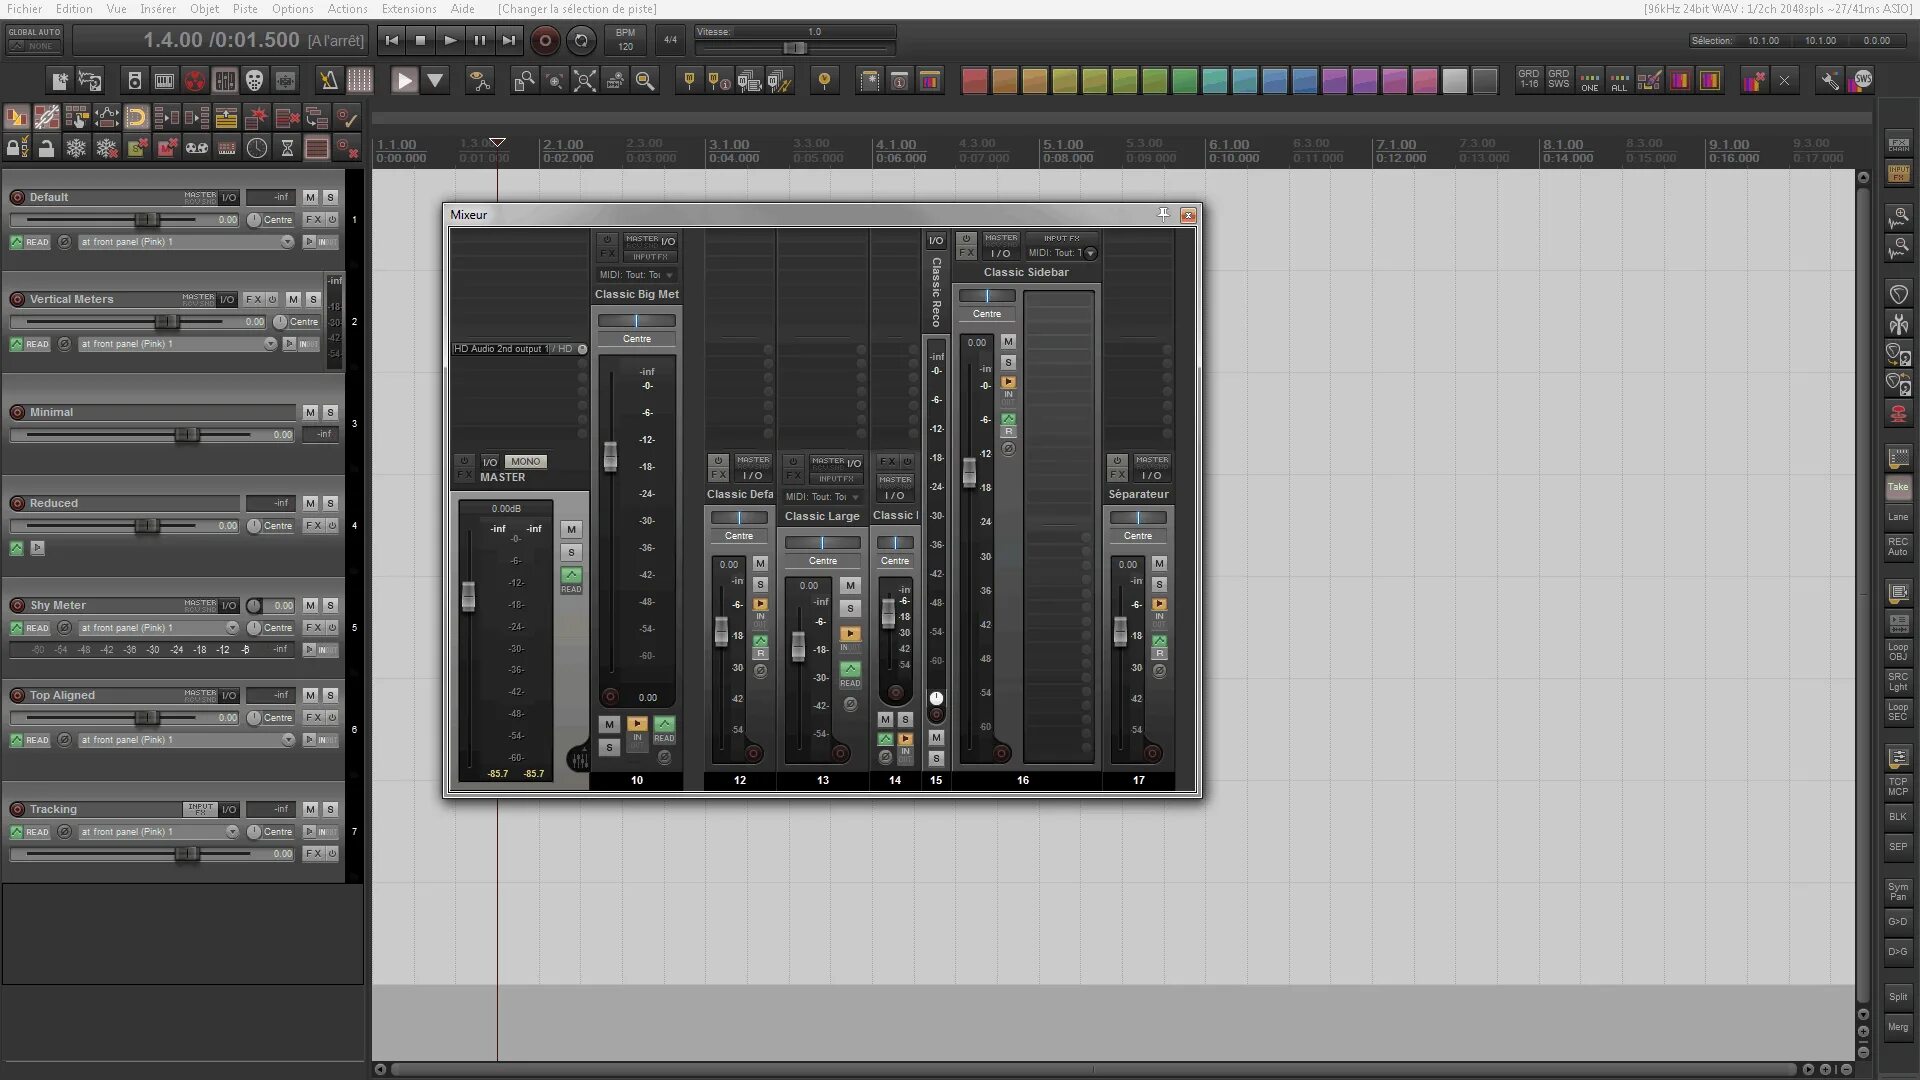Toggle the padlock locking icon
The height and width of the screenshot is (1080, 1920).
pos(46,149)
